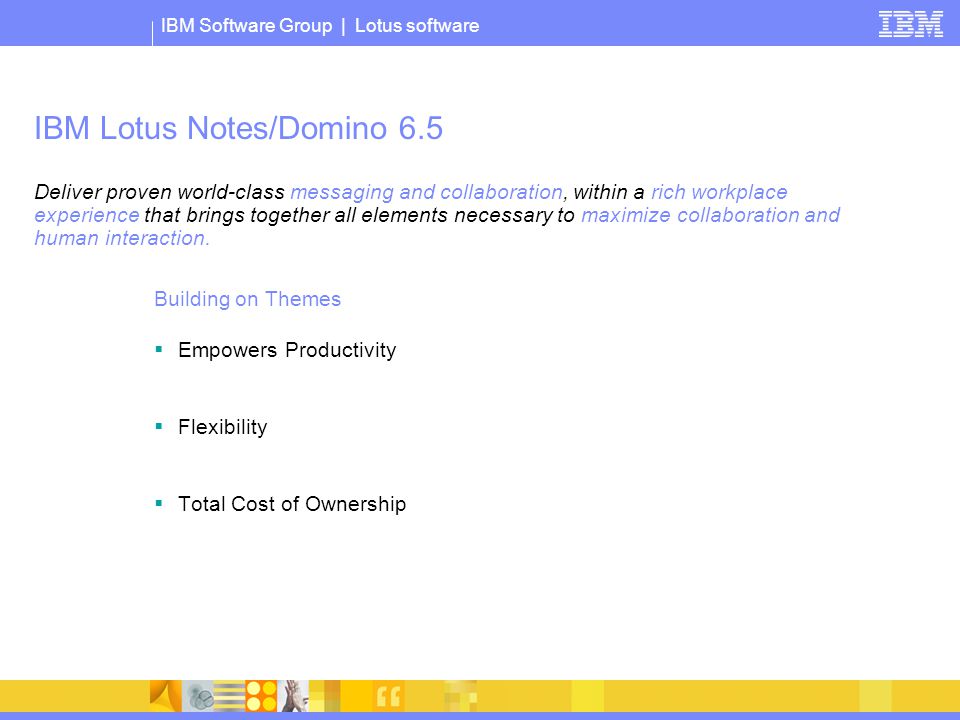960x720 pixels.
Task: Click the 'rich workplace' highlighted phrase
Action: click(719, 192)
